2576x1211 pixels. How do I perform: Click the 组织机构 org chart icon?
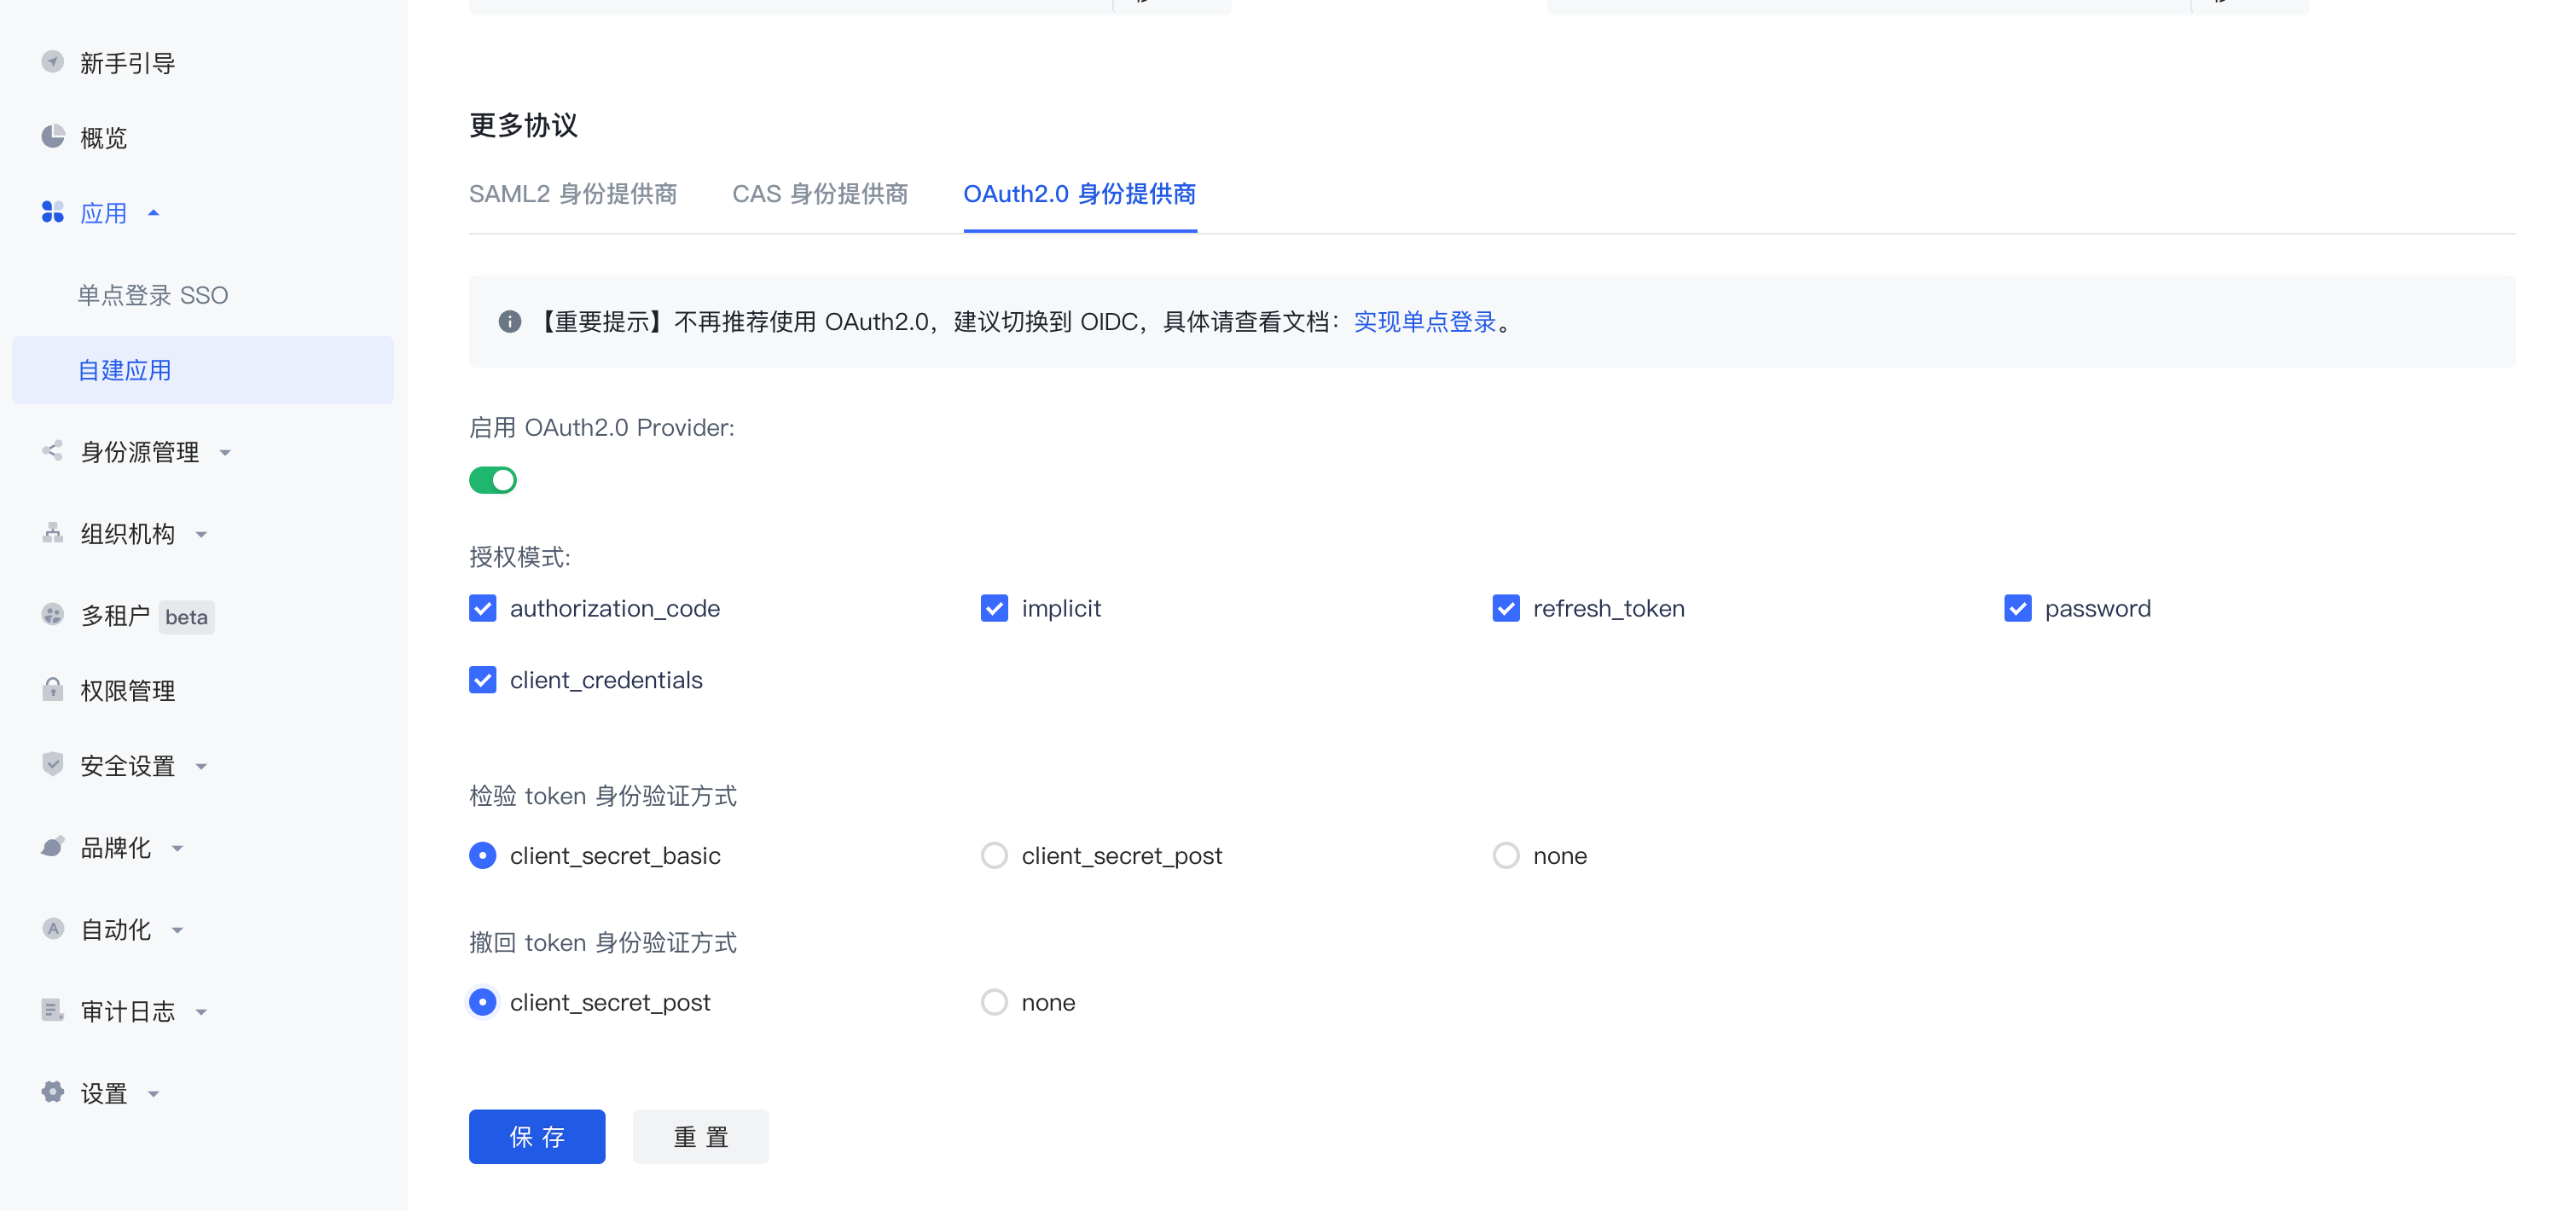52,533
